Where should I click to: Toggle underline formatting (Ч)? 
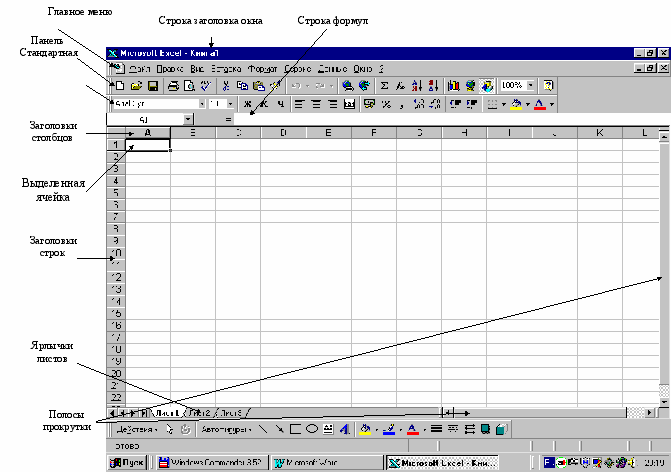click(x=281, y=104)
